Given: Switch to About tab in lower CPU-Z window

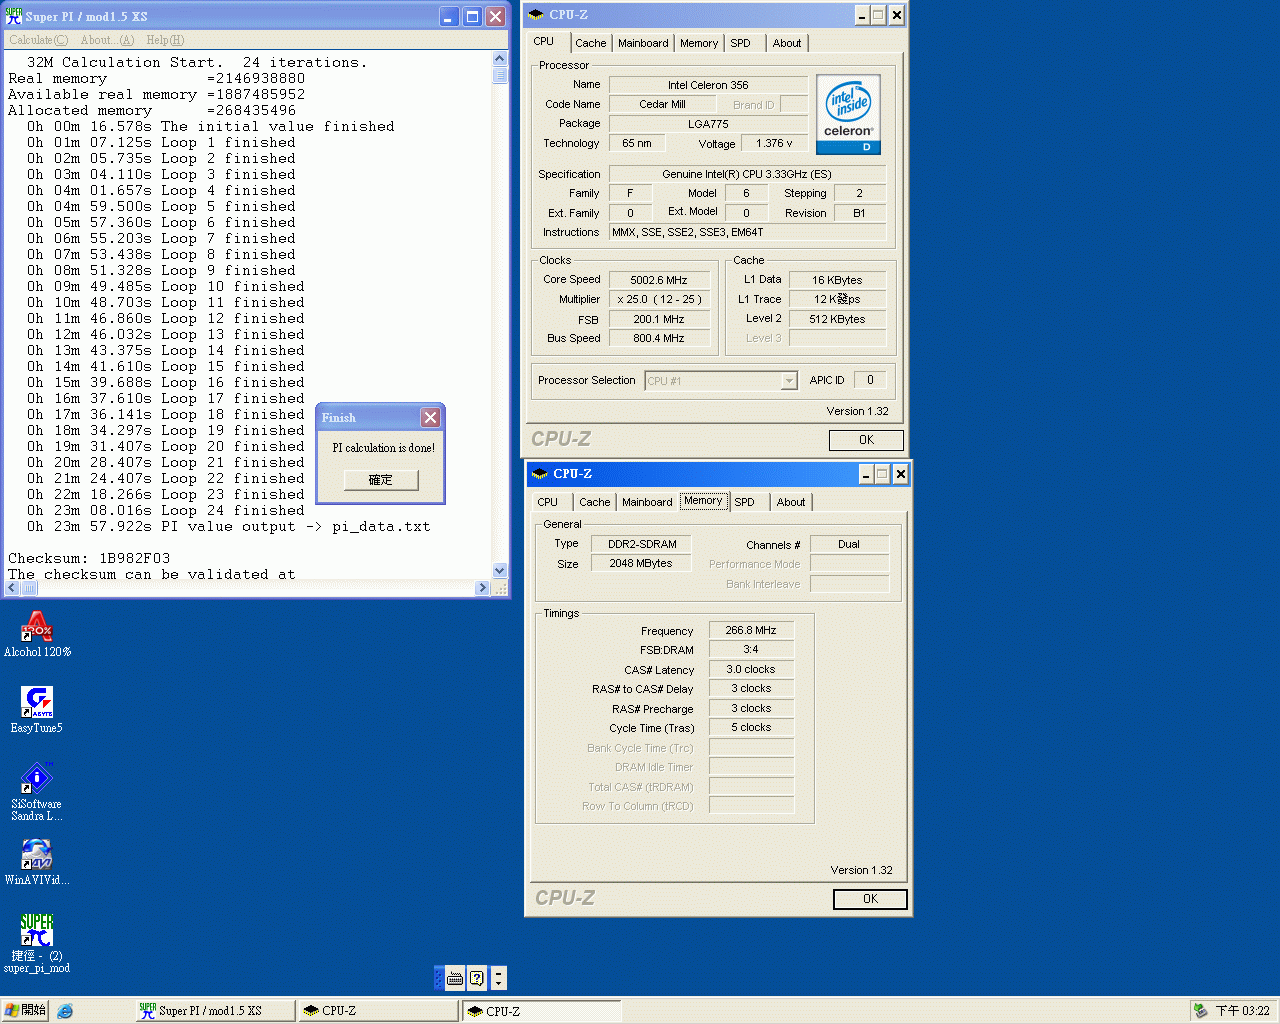Looking at the screenshot, I should point(791,502).
